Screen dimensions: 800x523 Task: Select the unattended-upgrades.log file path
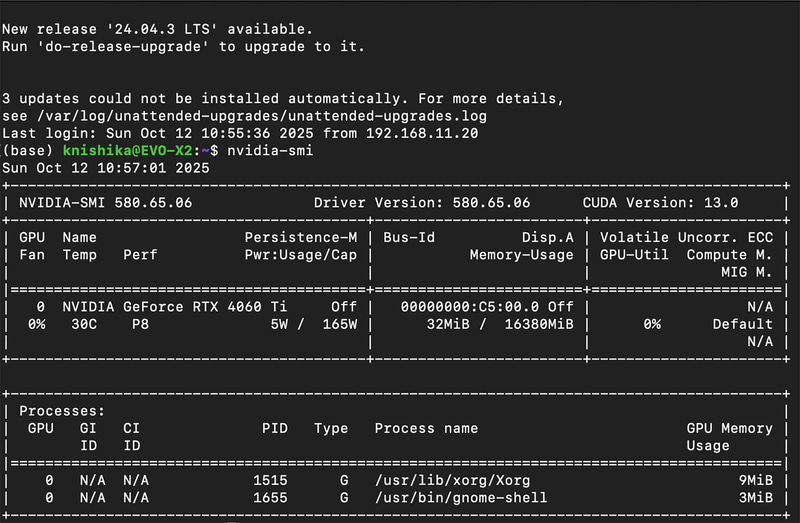click(x=262, y=116)
